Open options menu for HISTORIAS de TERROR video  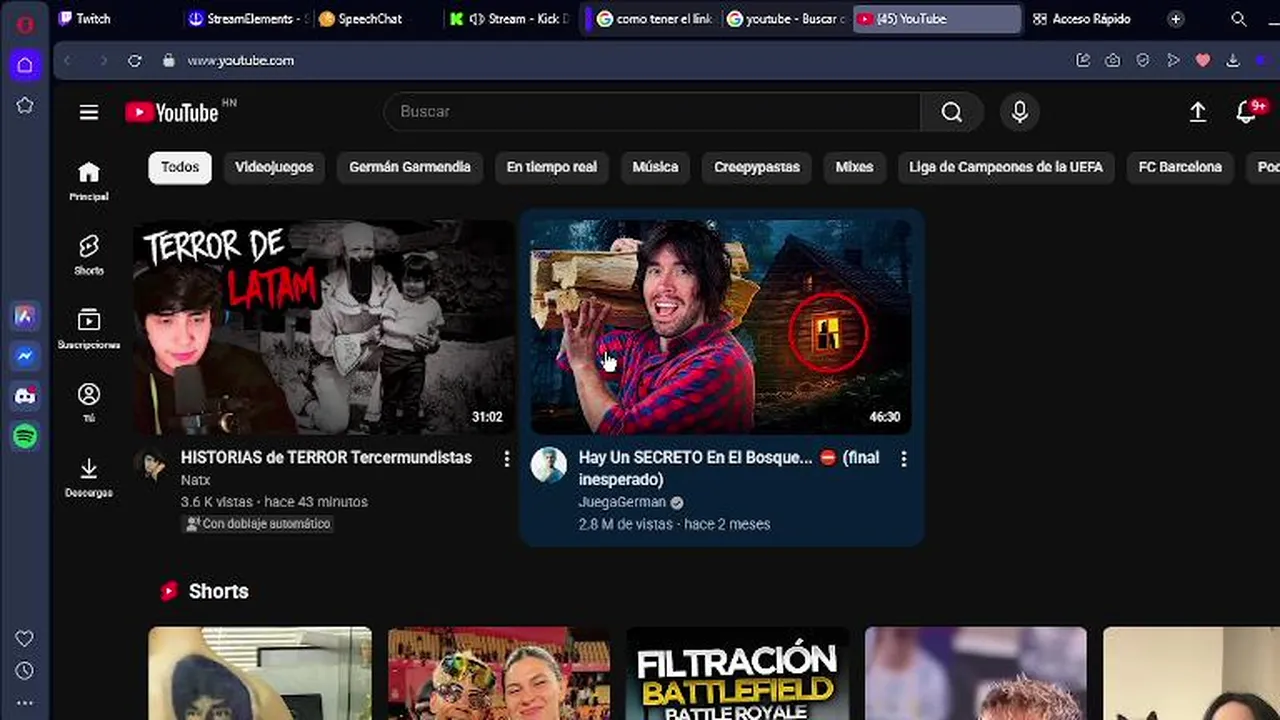(507, 458)
